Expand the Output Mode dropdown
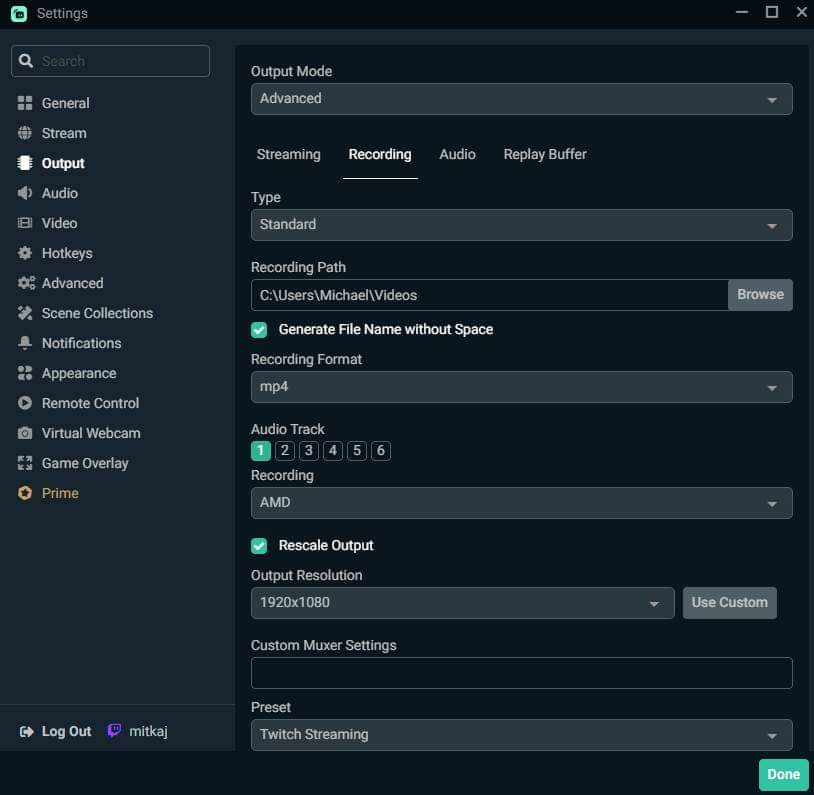This screenshot has height=795, width=814. click(x=521, y=99)
